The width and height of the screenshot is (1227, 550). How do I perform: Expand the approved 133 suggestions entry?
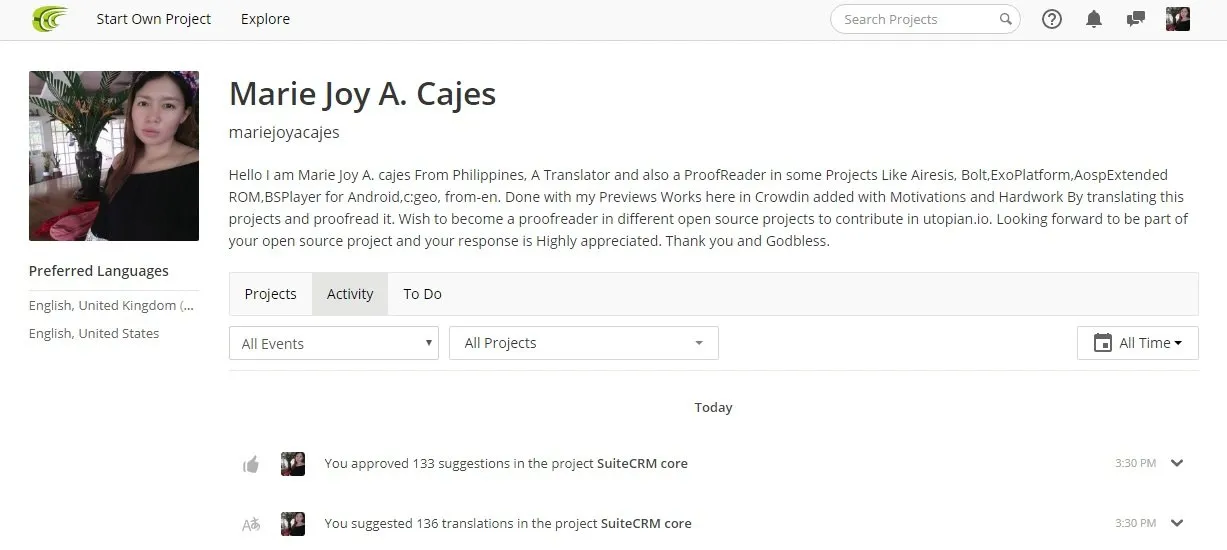pyautogui.click(x=1177, y=463)
